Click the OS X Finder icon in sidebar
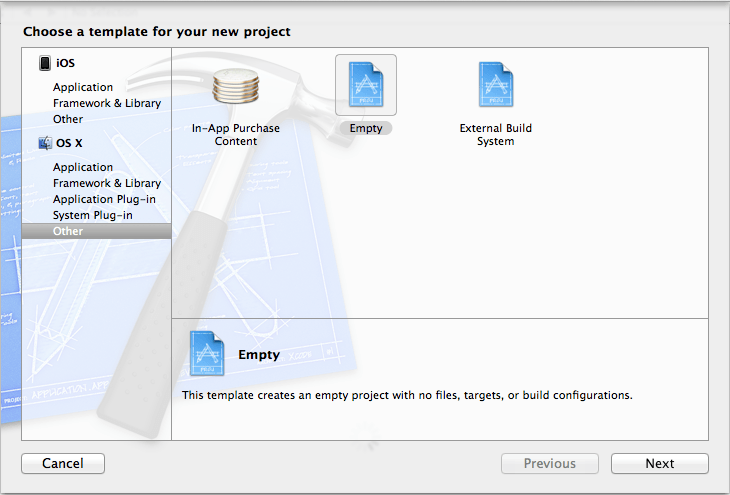The height and width of the screenshot is (495, 730). coord(45,143)
